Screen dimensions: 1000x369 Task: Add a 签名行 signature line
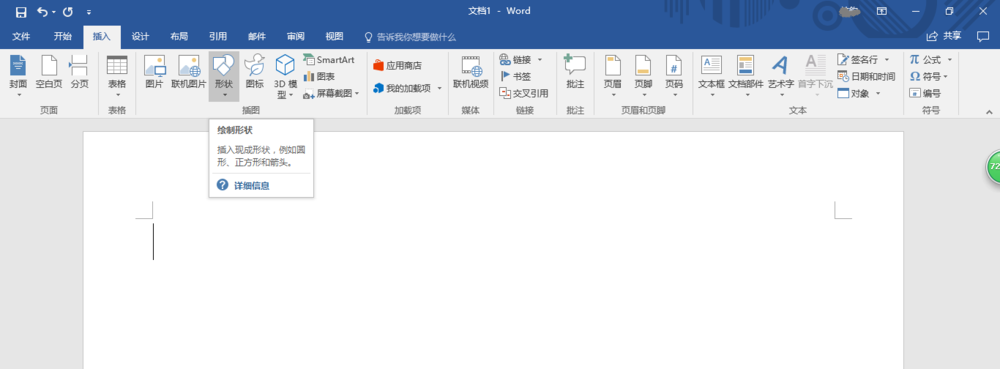point(857,60)
